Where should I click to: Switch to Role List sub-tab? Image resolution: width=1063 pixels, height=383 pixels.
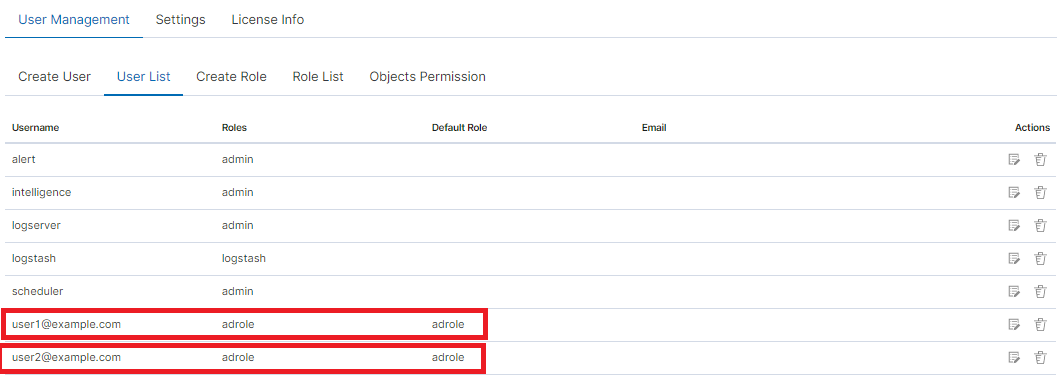tap(318, 77)
